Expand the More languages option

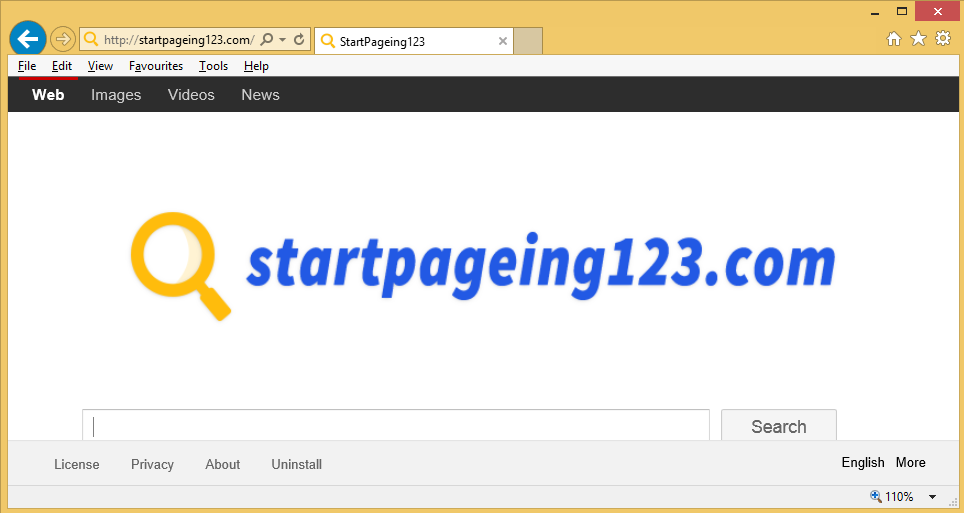pos(910,462)
